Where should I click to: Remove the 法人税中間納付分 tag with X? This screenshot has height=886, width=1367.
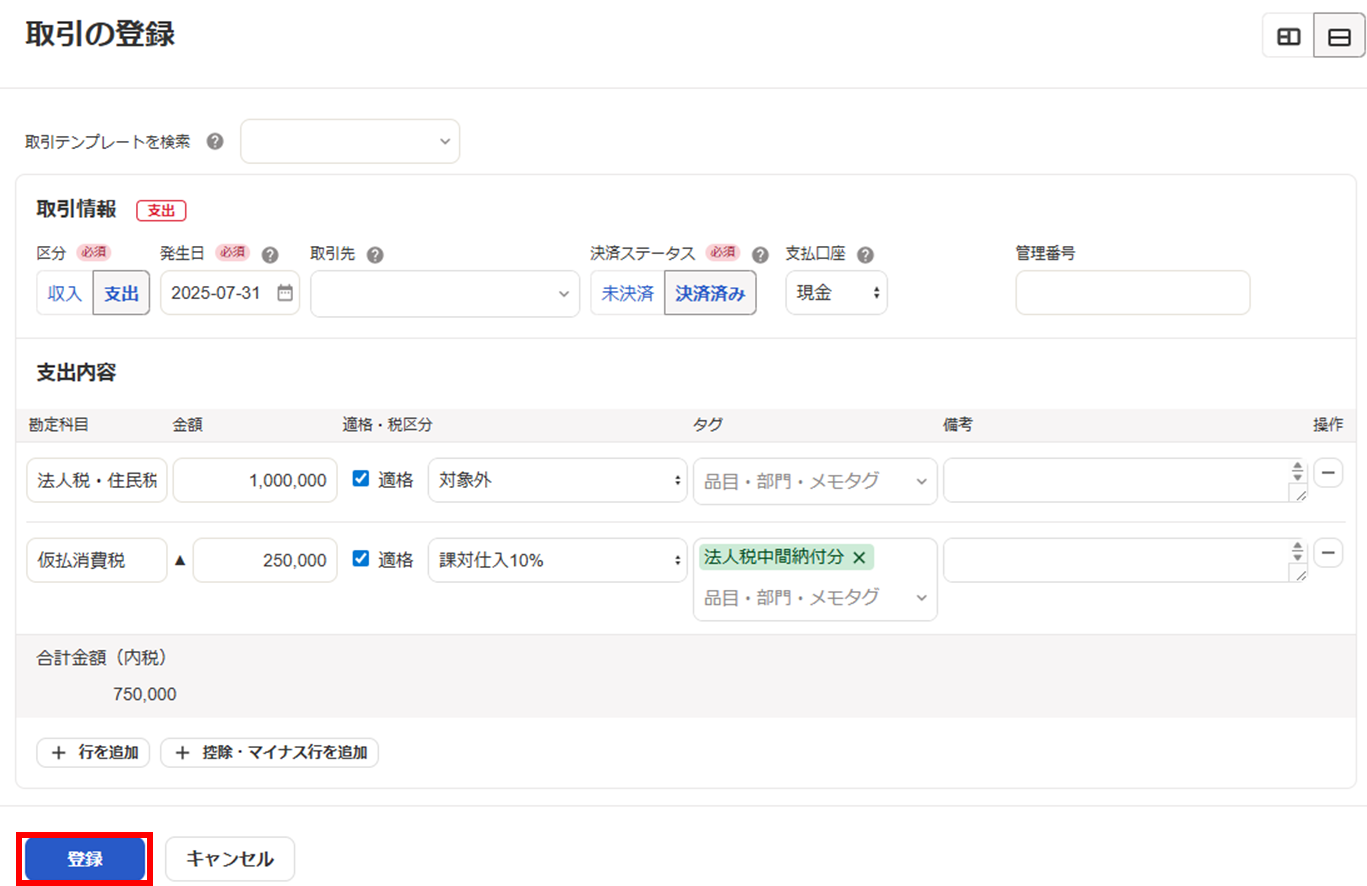858,557
